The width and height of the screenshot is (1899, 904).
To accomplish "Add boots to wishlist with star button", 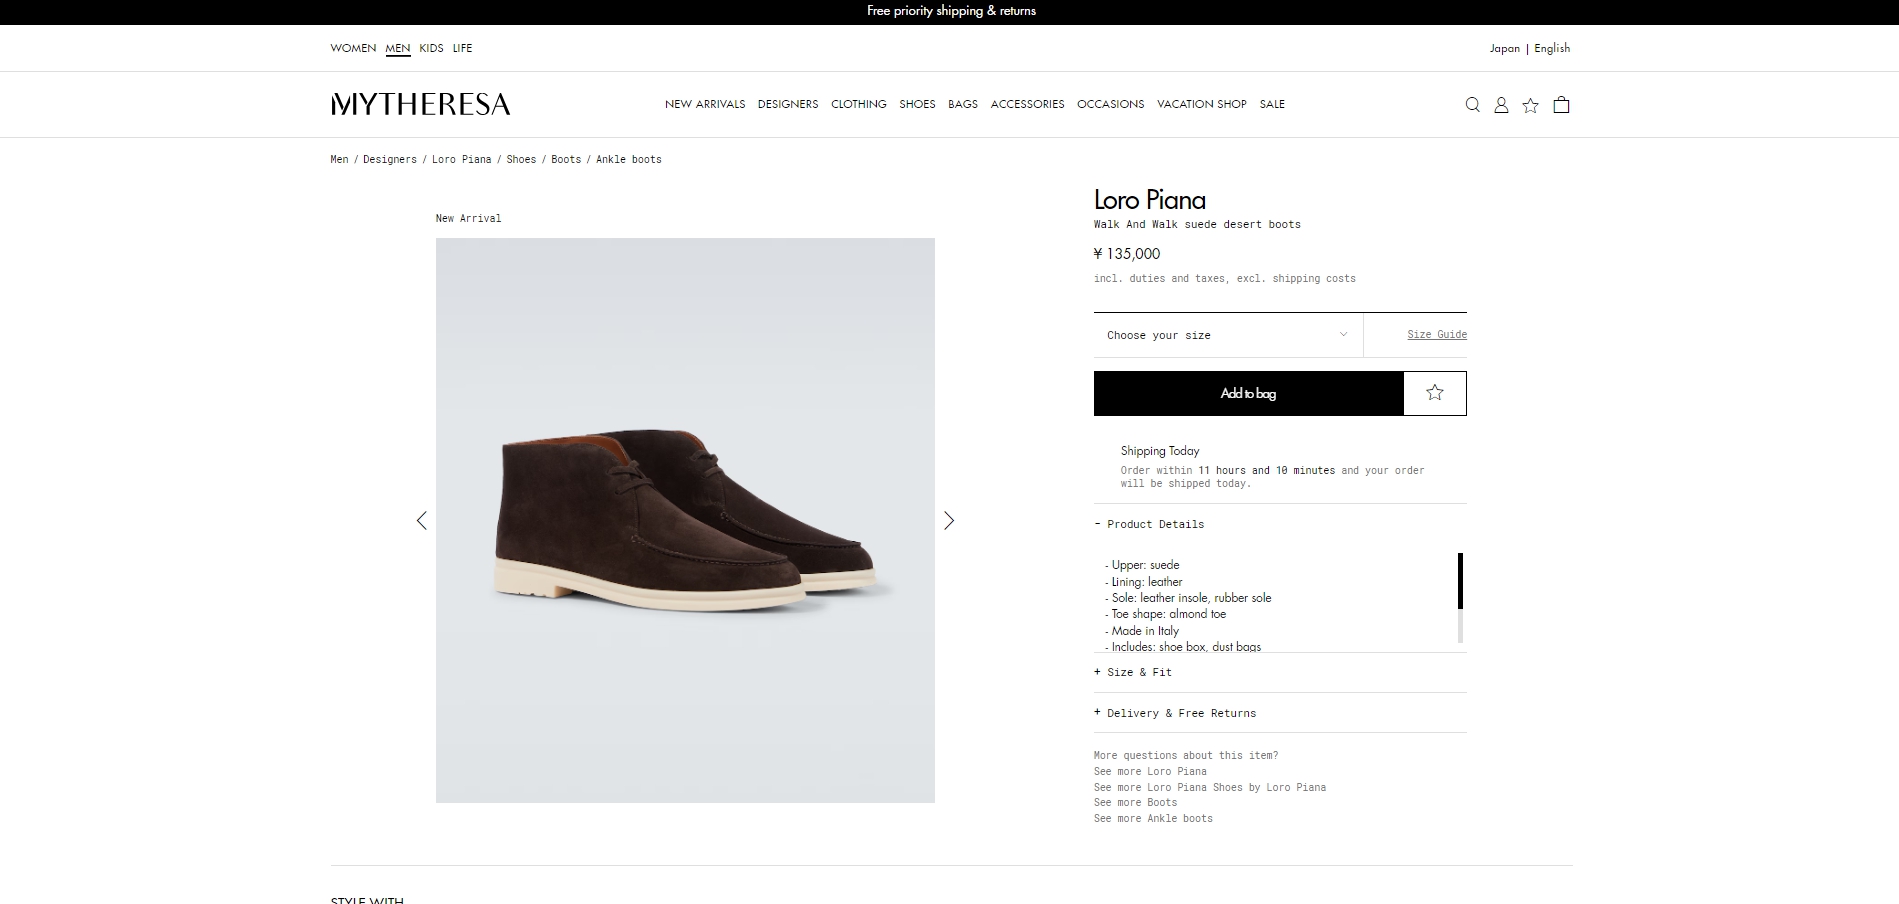I will pyautogui.click(x=1435, y=393).
